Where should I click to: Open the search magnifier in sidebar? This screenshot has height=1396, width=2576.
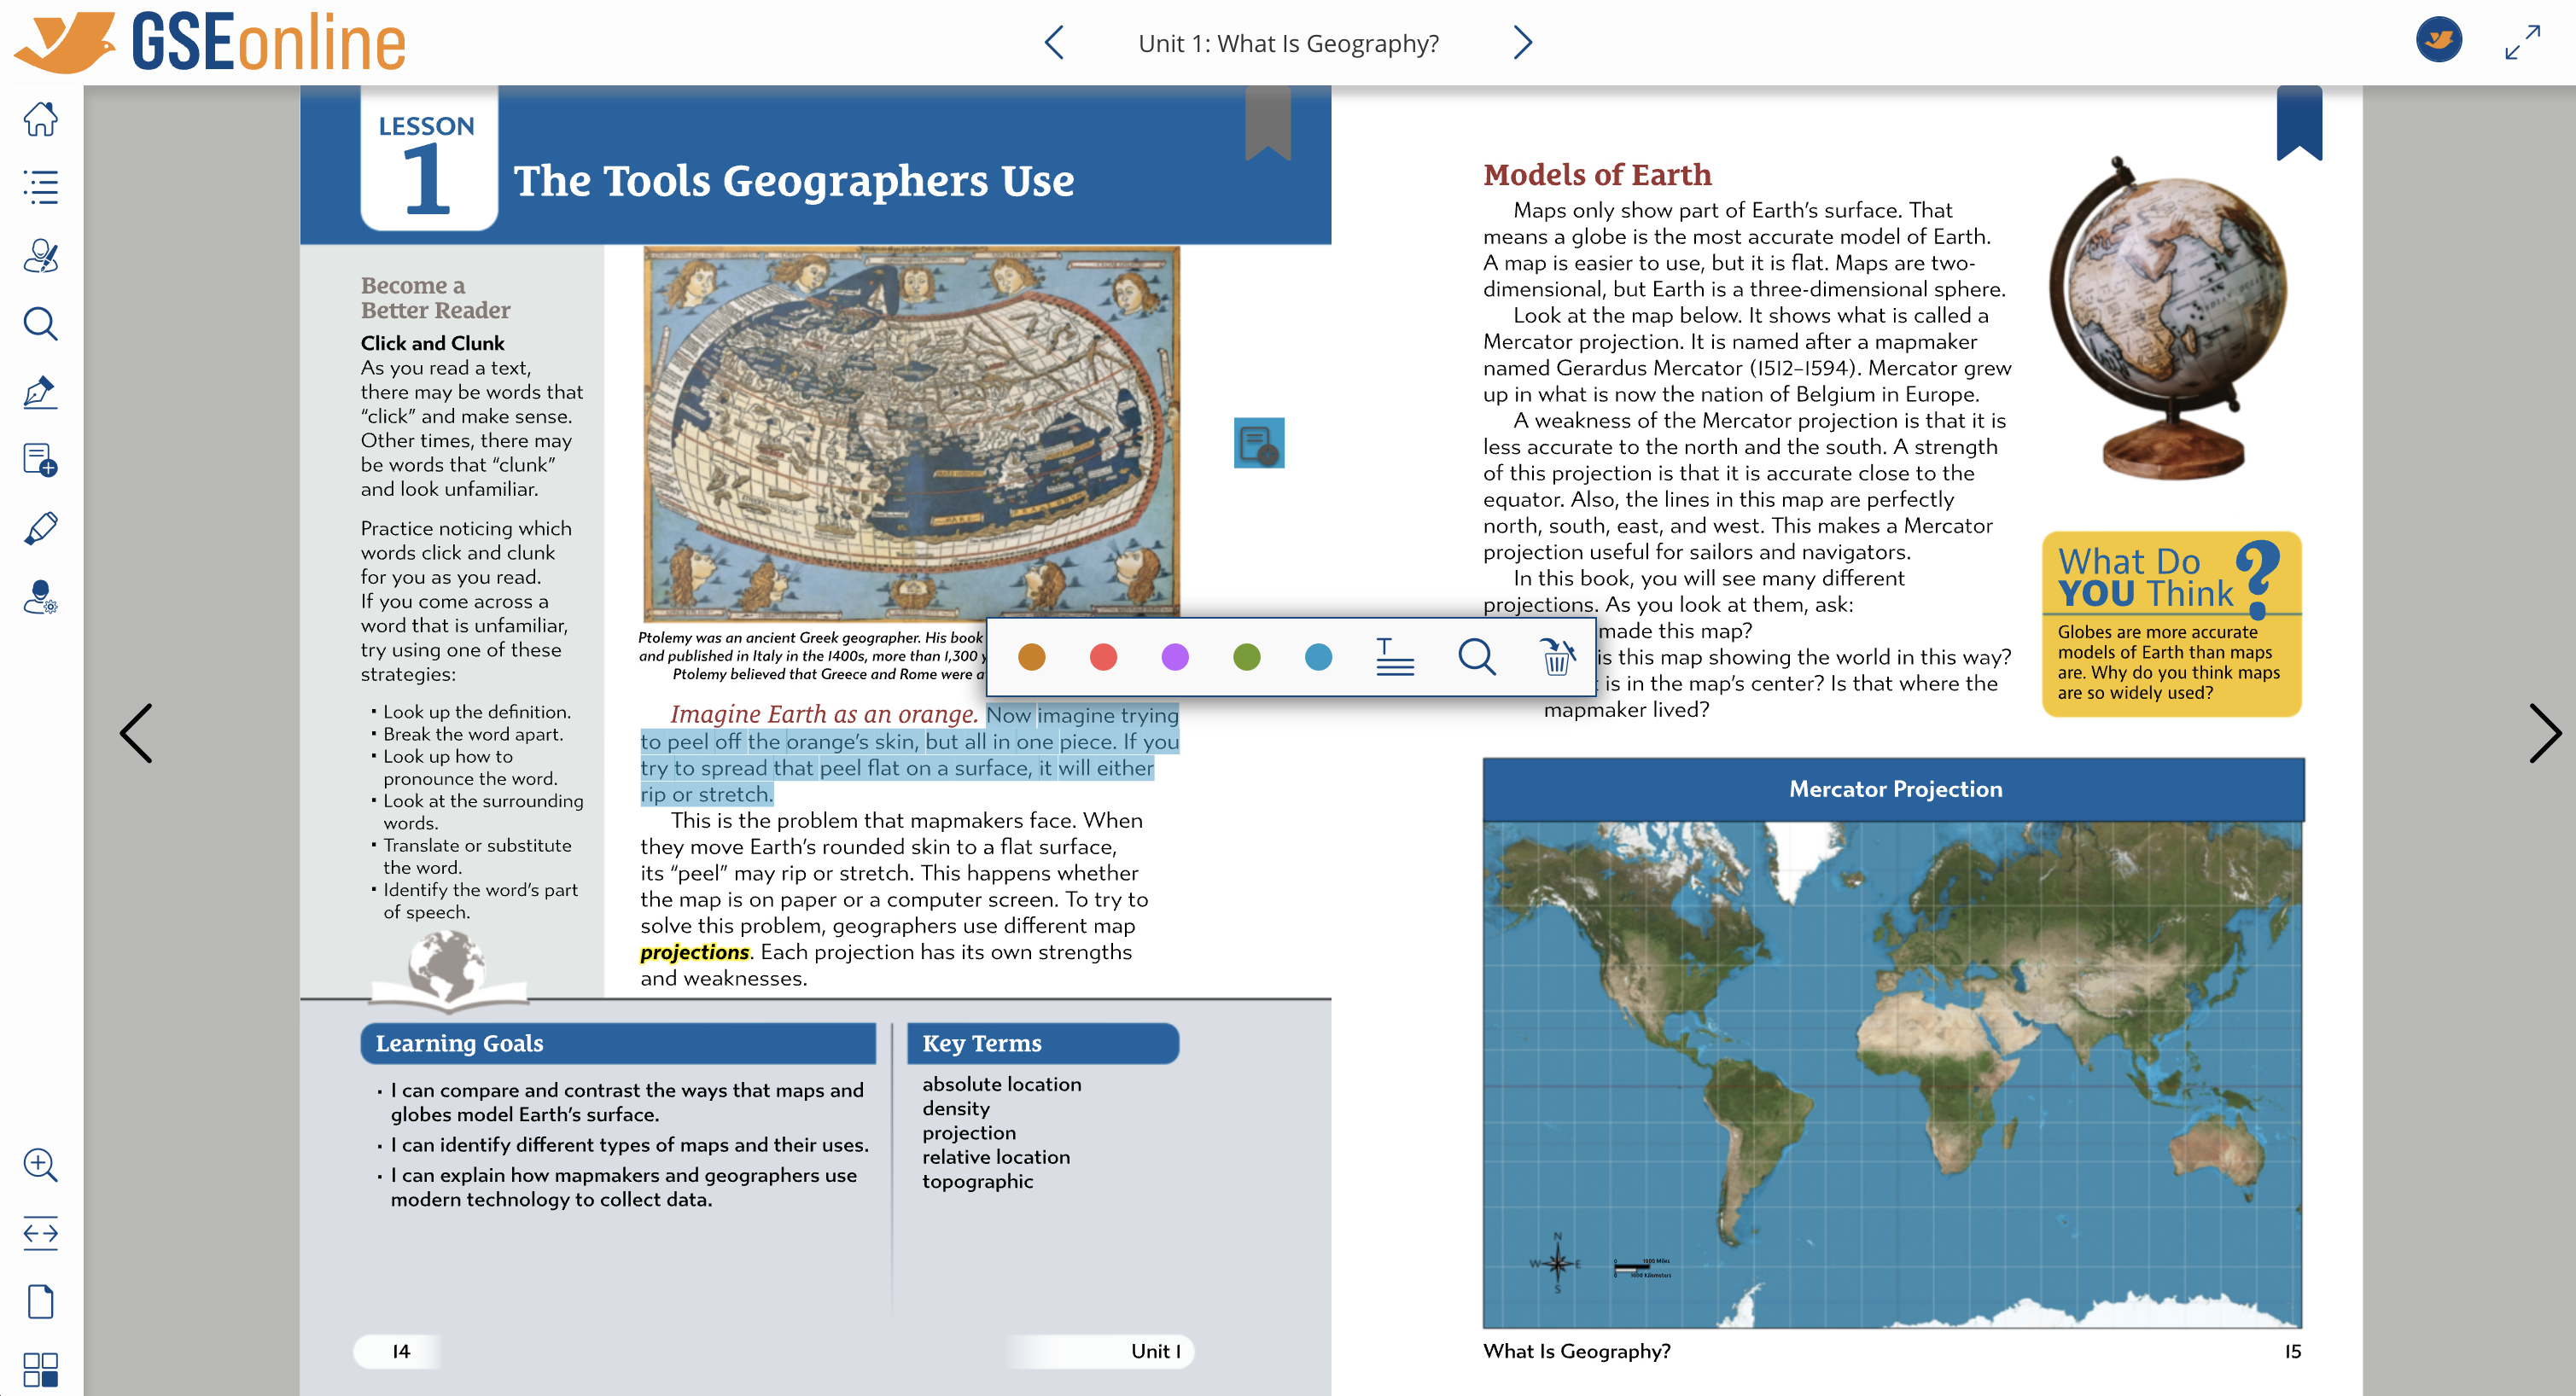(41, 324)
